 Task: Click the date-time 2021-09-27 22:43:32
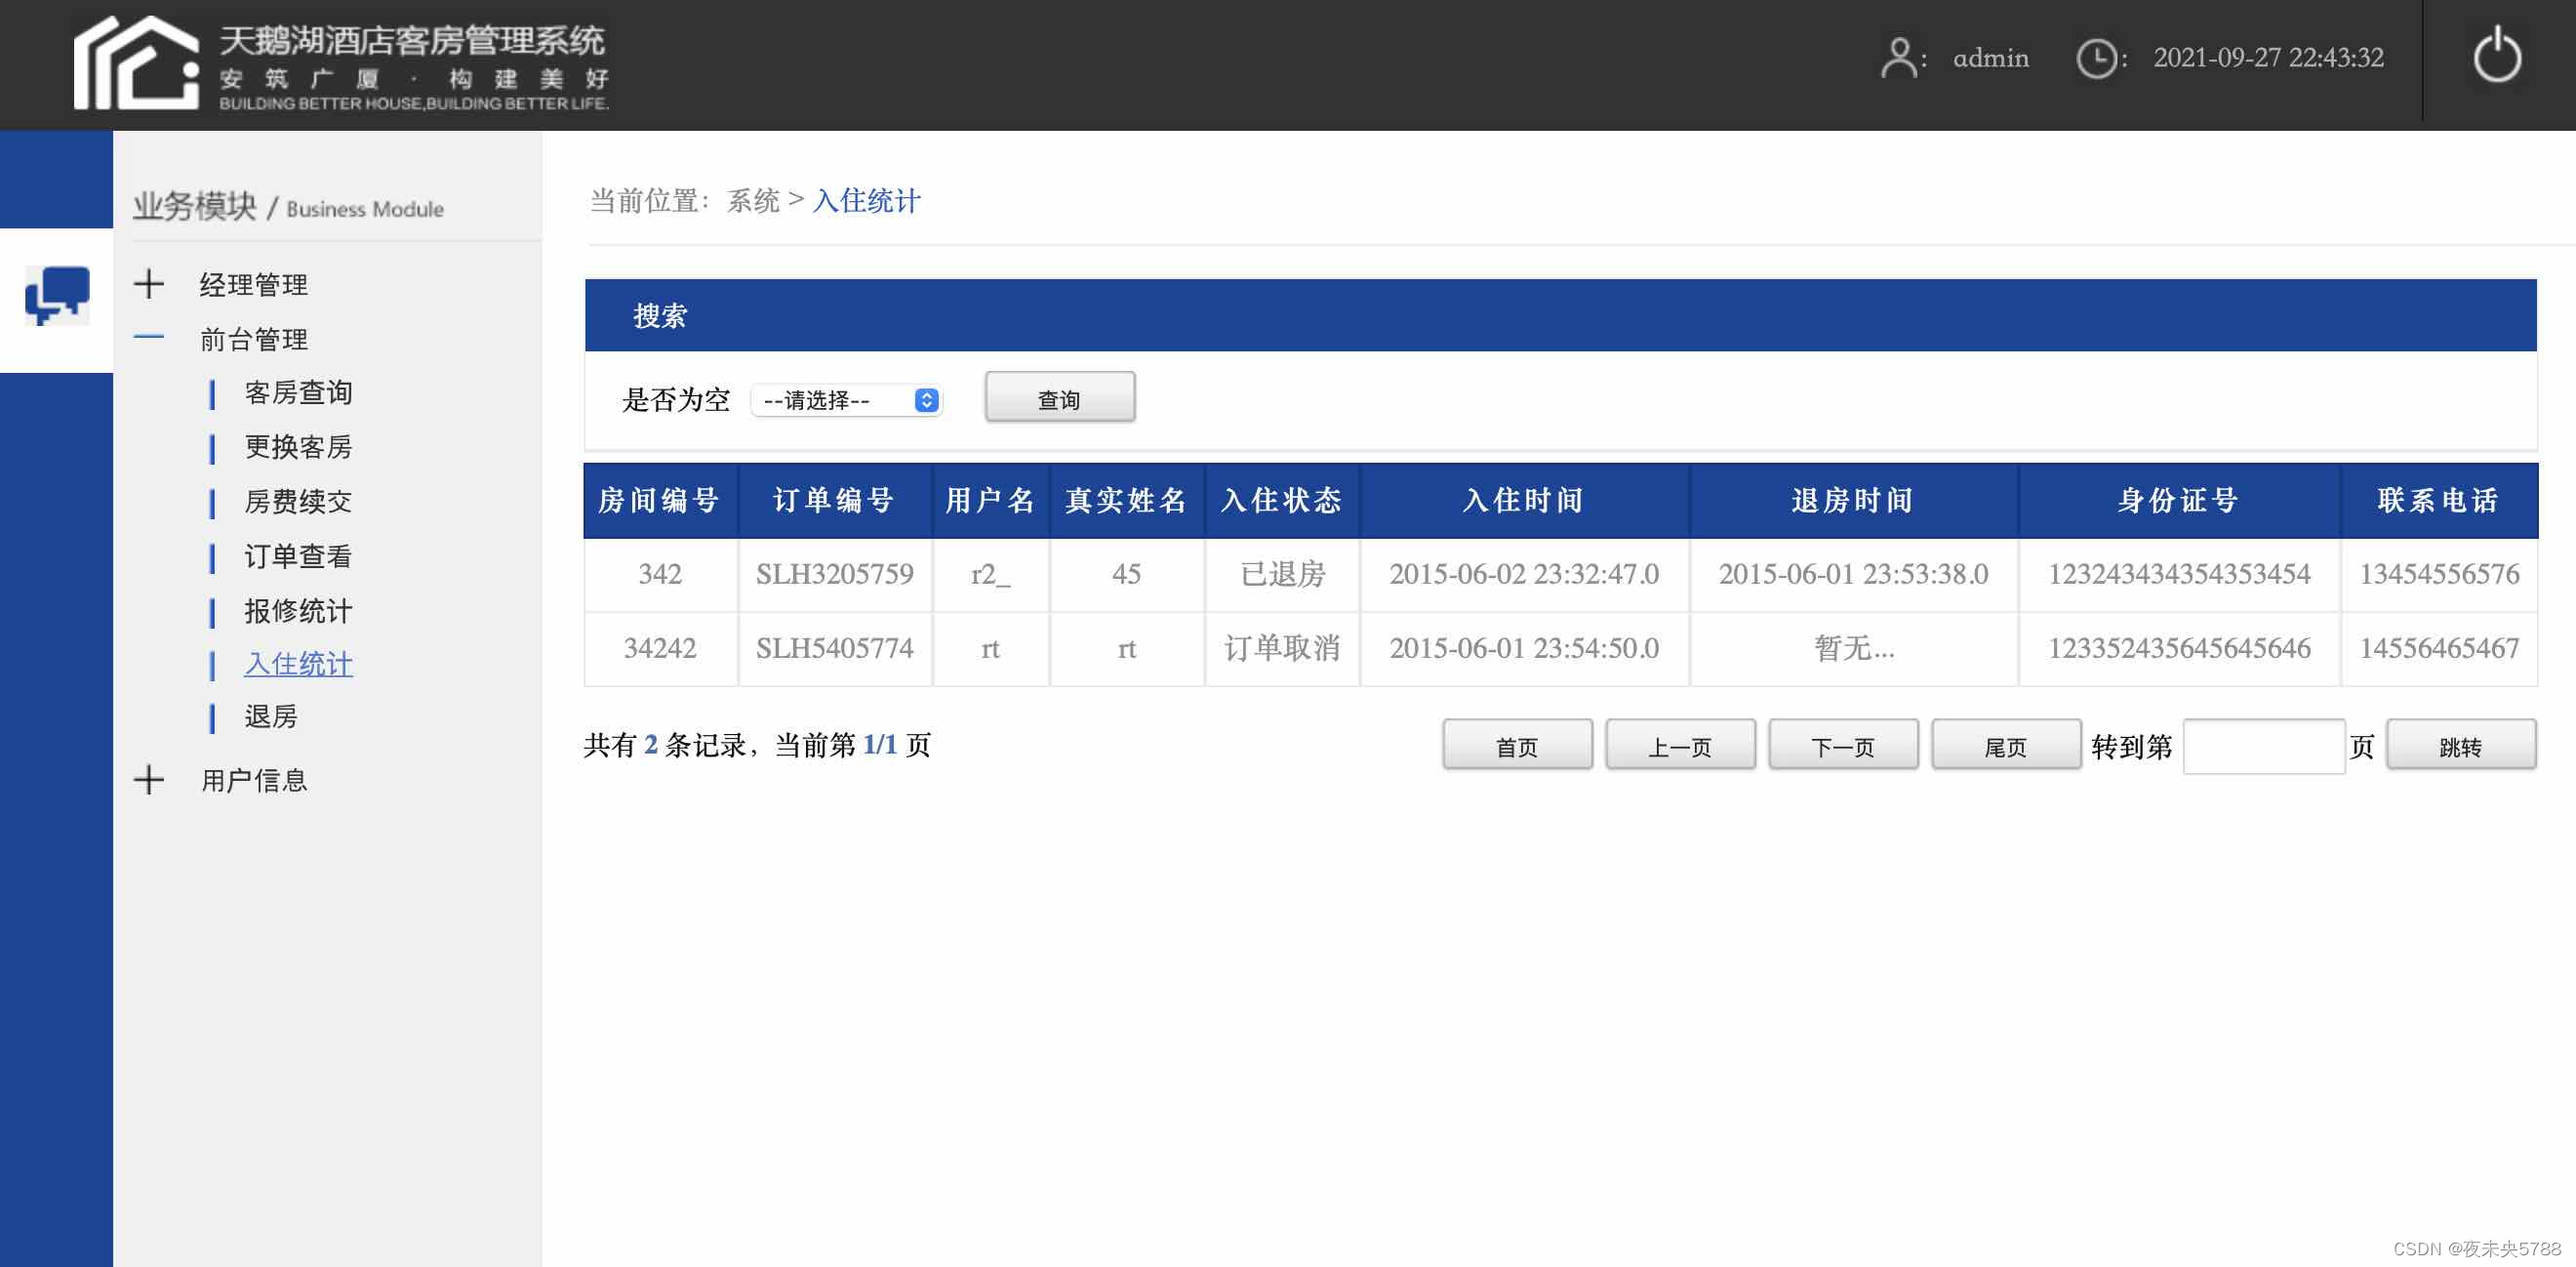pos(2268,58)
